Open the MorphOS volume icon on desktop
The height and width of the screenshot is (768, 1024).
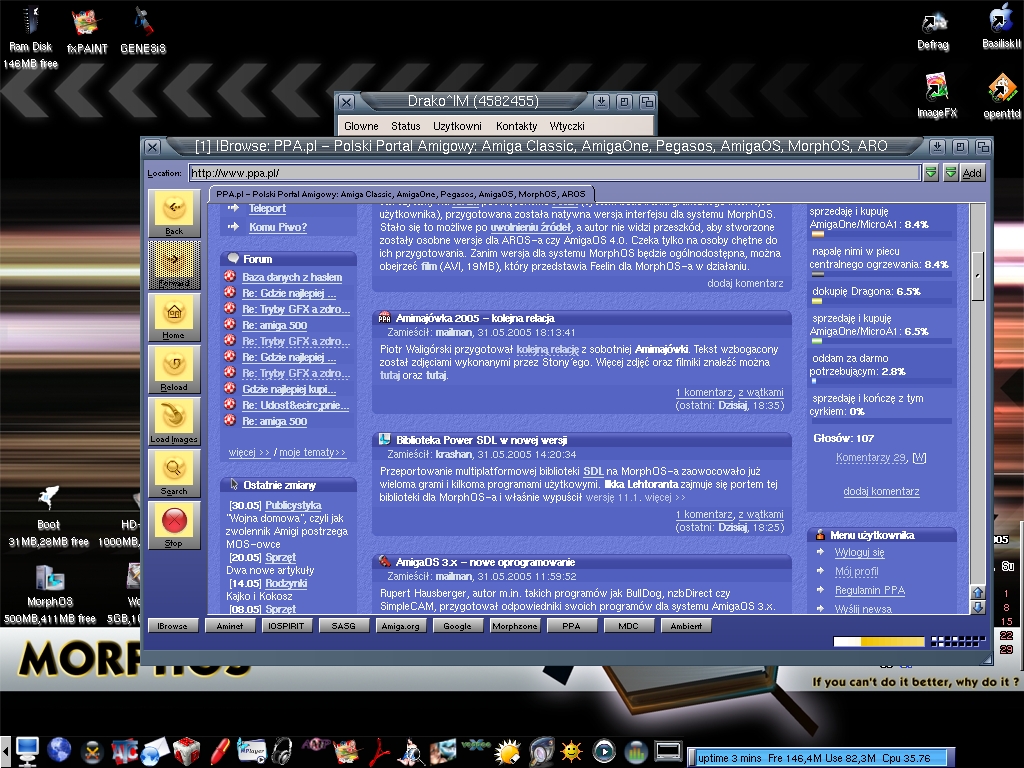(x=50, y=593)
